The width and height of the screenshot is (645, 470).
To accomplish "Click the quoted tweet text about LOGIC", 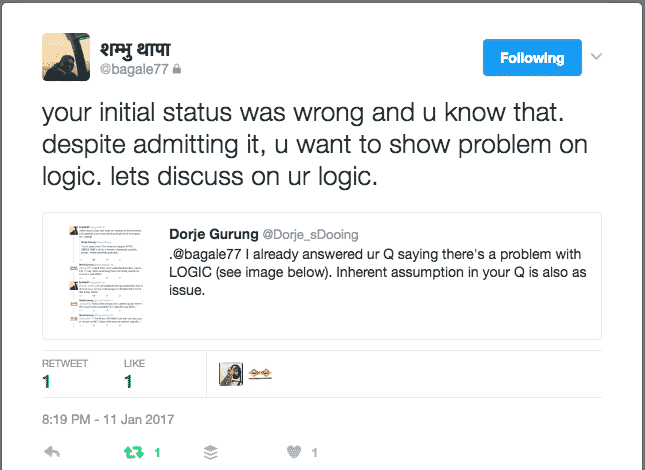I will point(378,272).
